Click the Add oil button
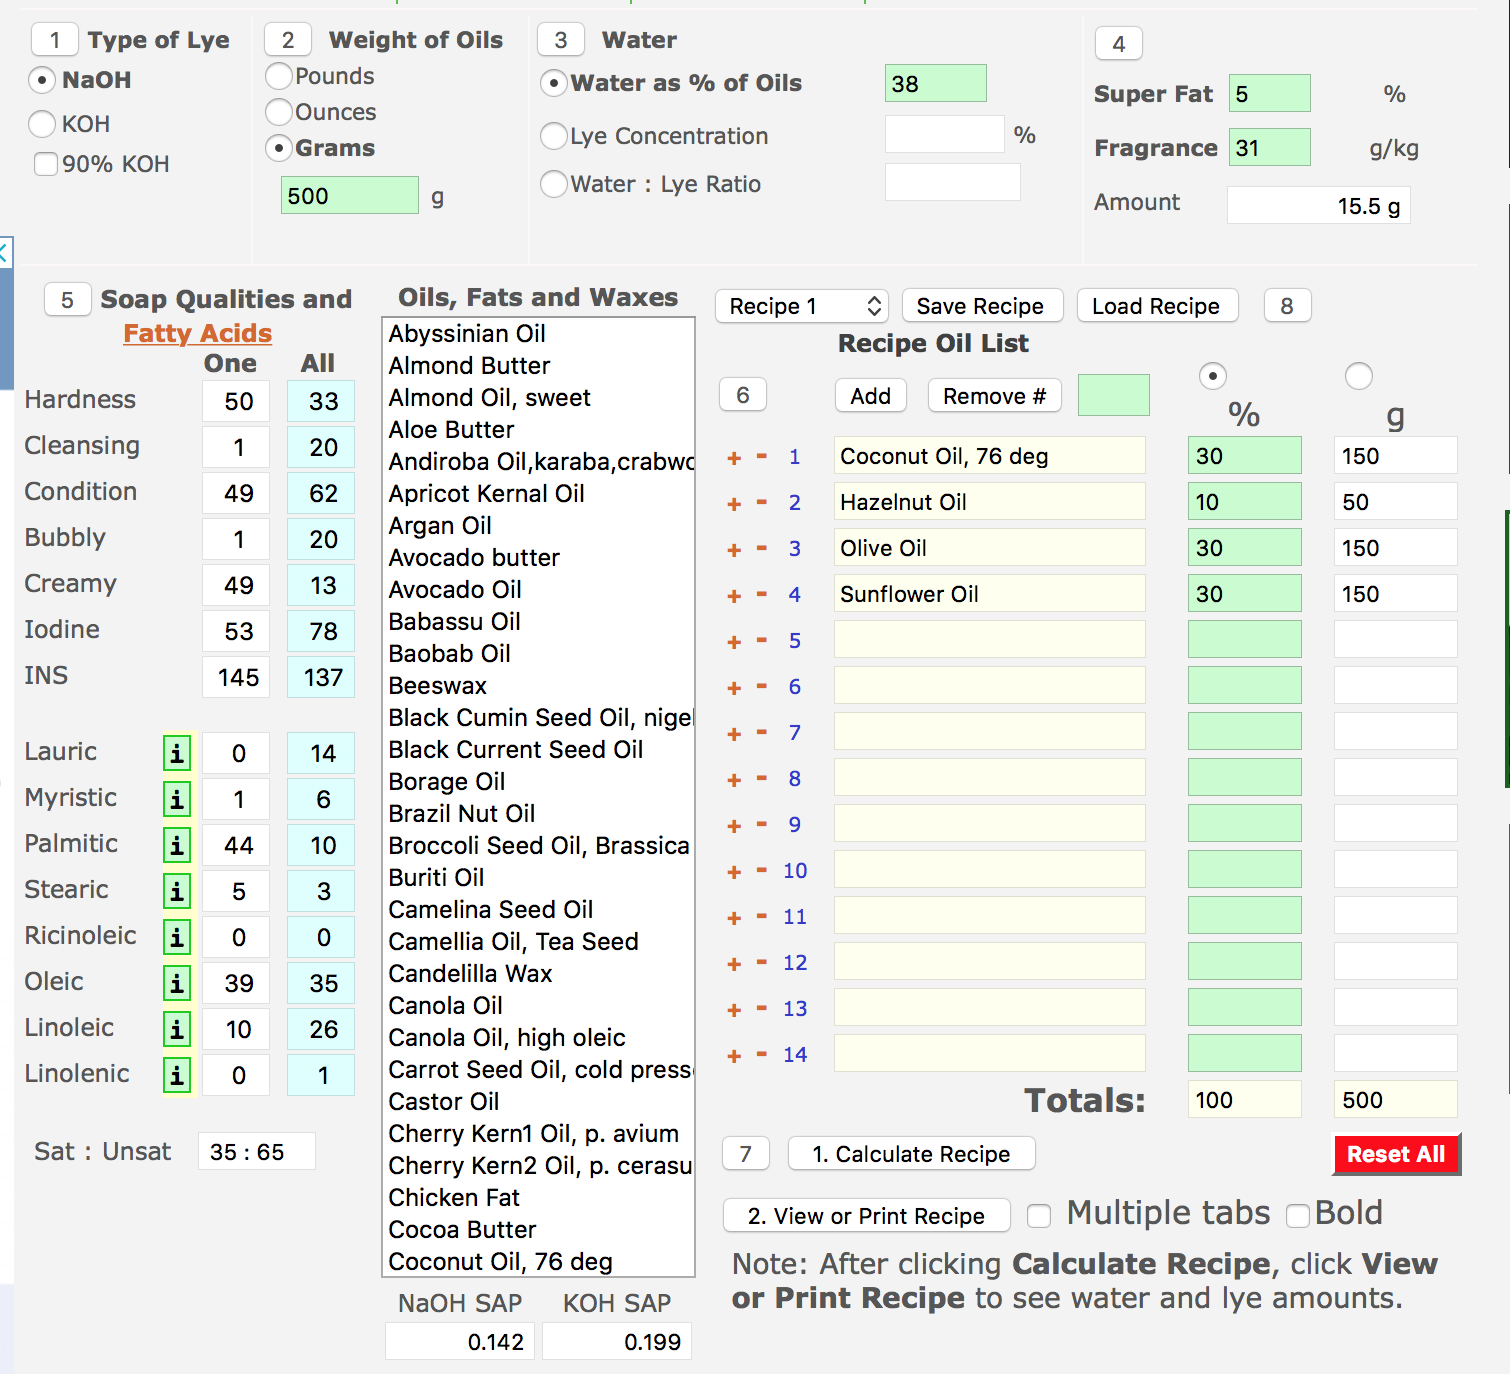Viewport: 1510px width, 1374px height. 870,396
